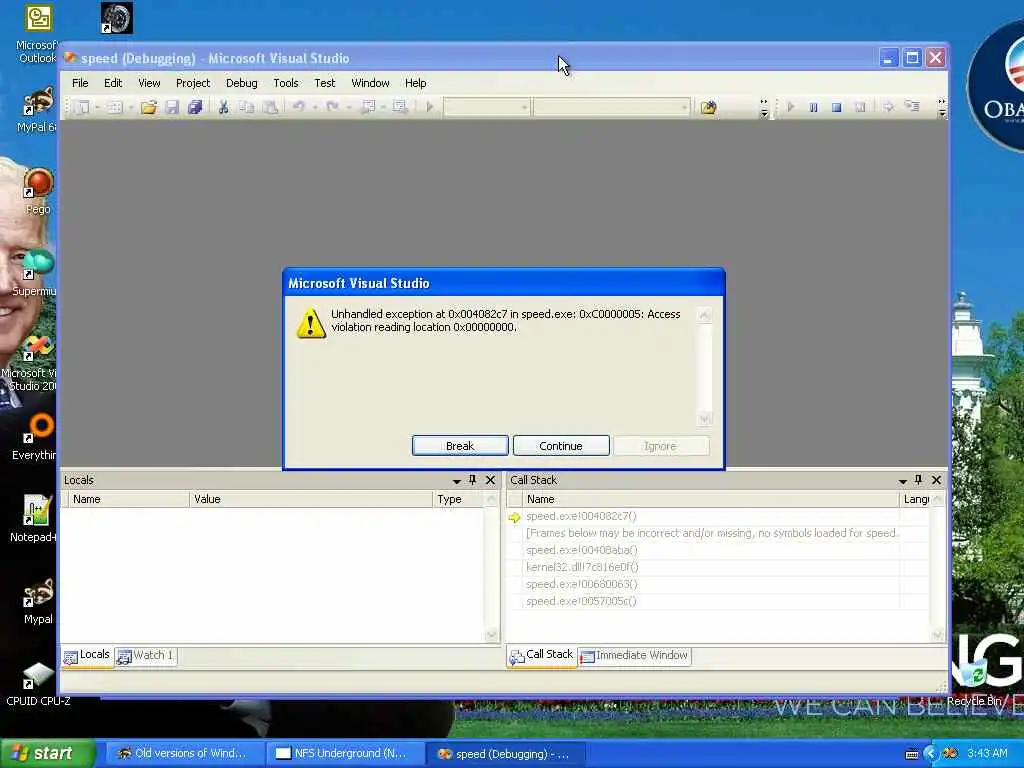Click the Show Next Statement arrow icon
The height and width of the screenshot is (768, 1024).
(x=888, y=107)
